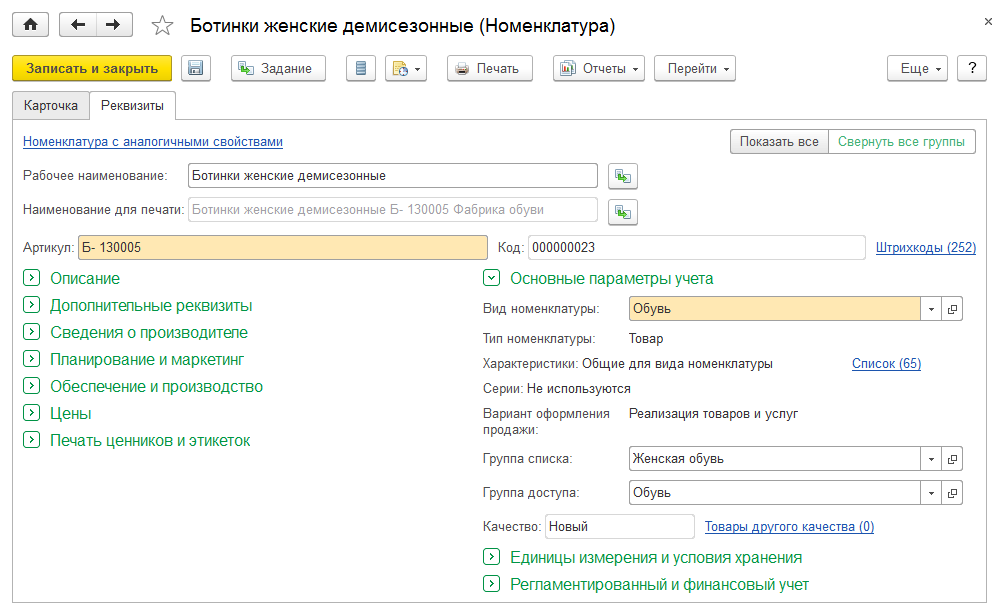The width and height of the screenshot is (1006, 615).
Task: Expand the Цены group
Action: pyautogui.click(x=31, y=414)
